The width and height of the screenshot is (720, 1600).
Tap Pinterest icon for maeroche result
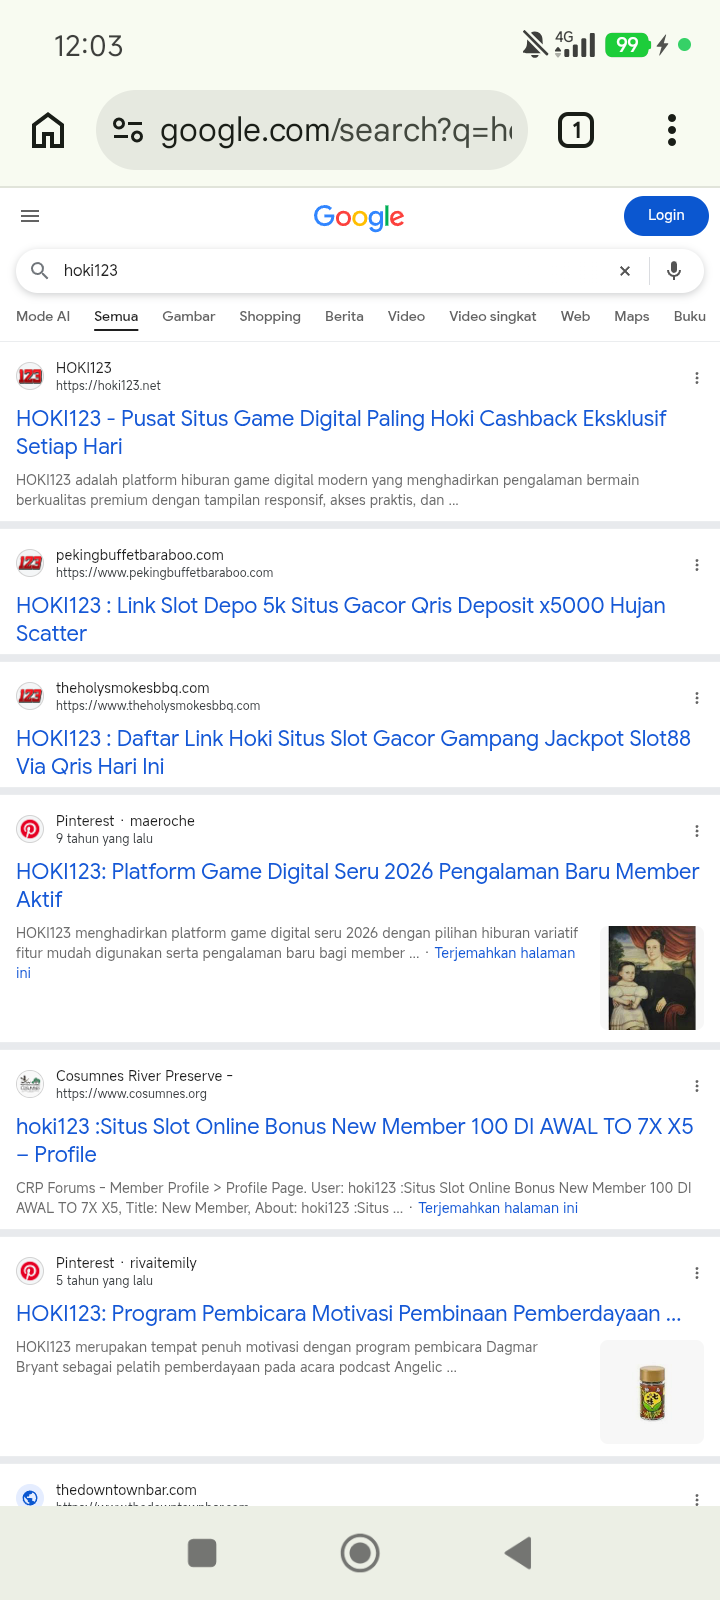[x=30, y=829]
